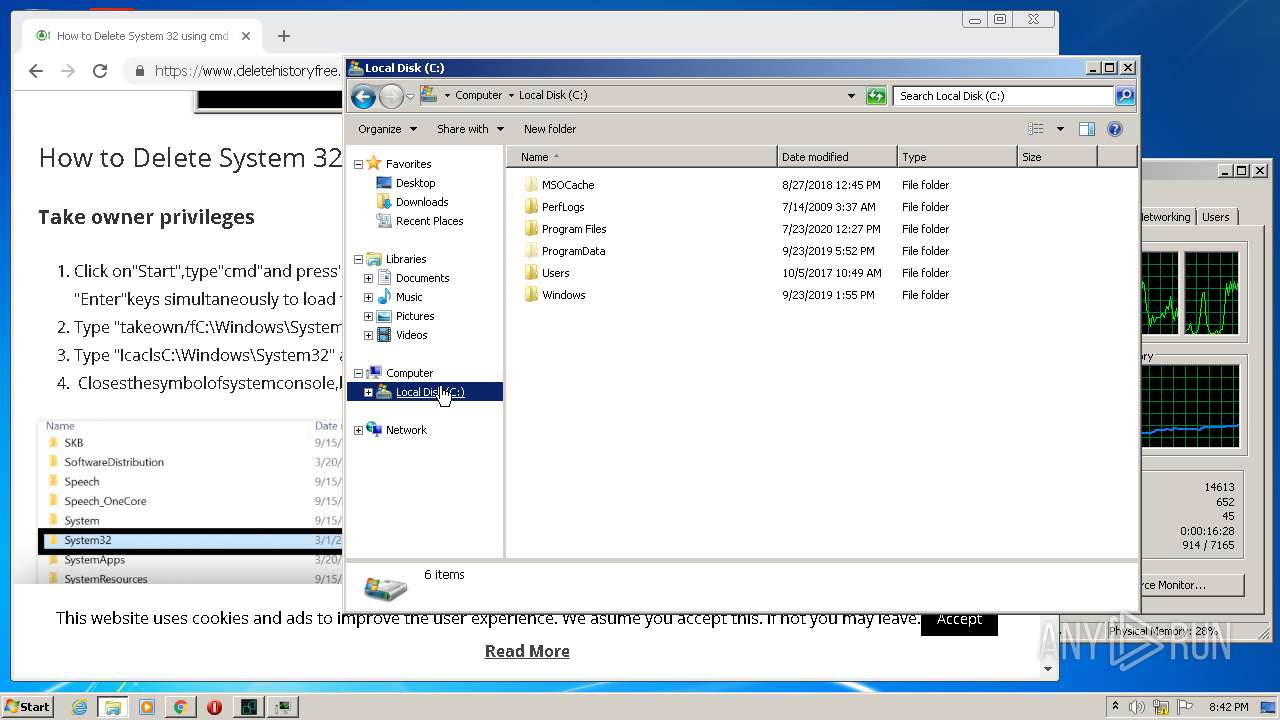This screenshot has width=1280, height=720.
Task: Open a new browser tab
Action: tap(284, 36)
